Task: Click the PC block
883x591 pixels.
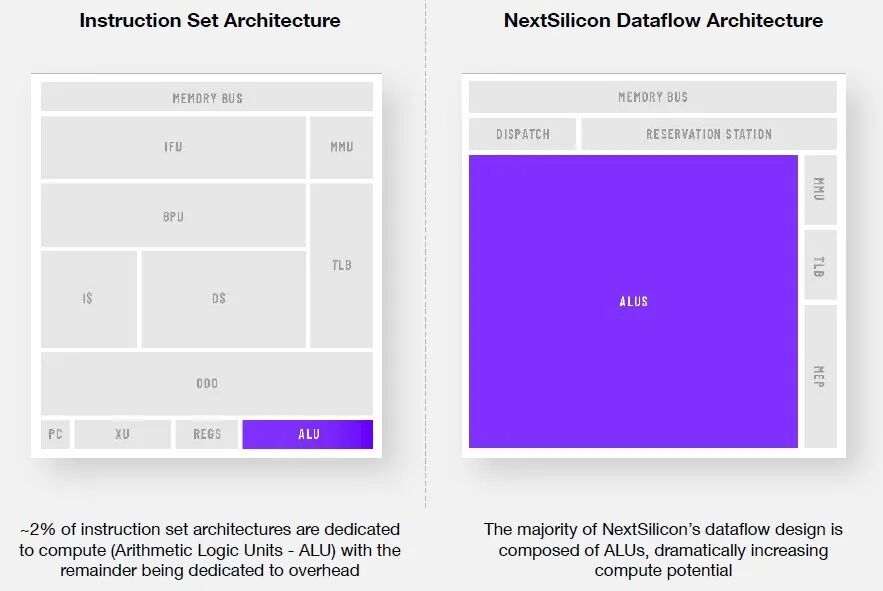Action: tap(55, 434)
